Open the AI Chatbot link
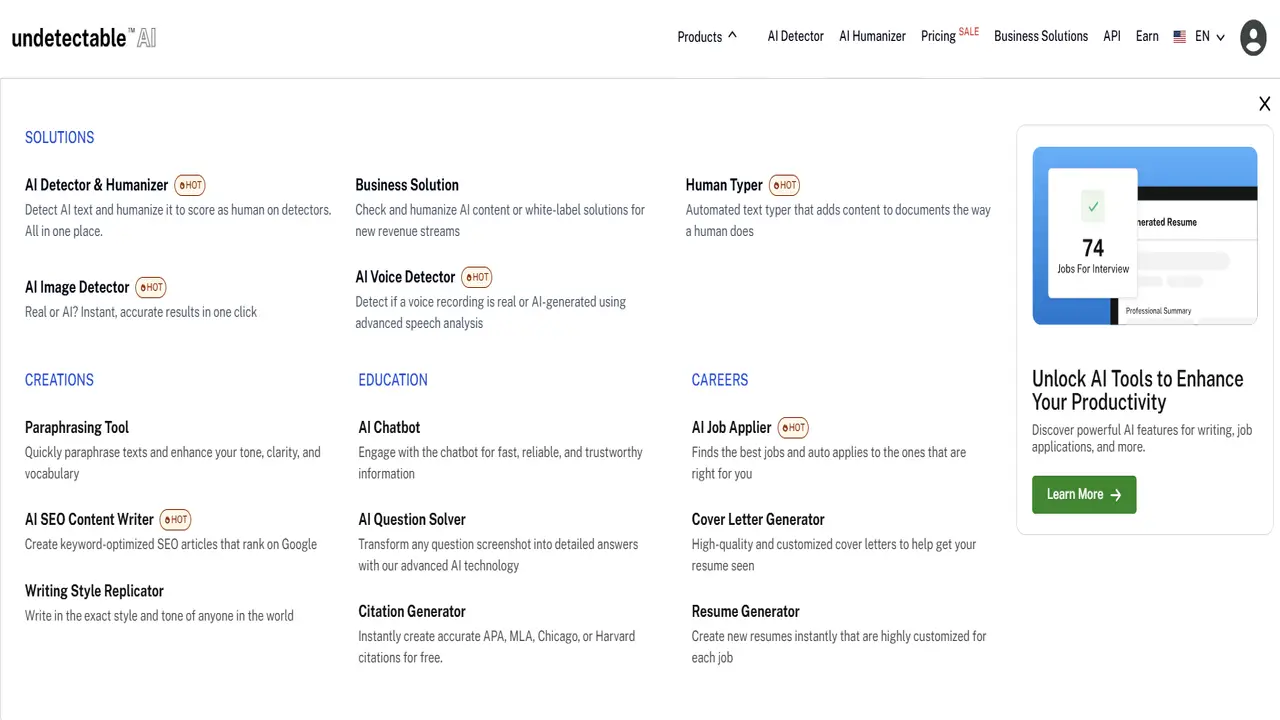1280x720 pixels. [x=389, y=427]
